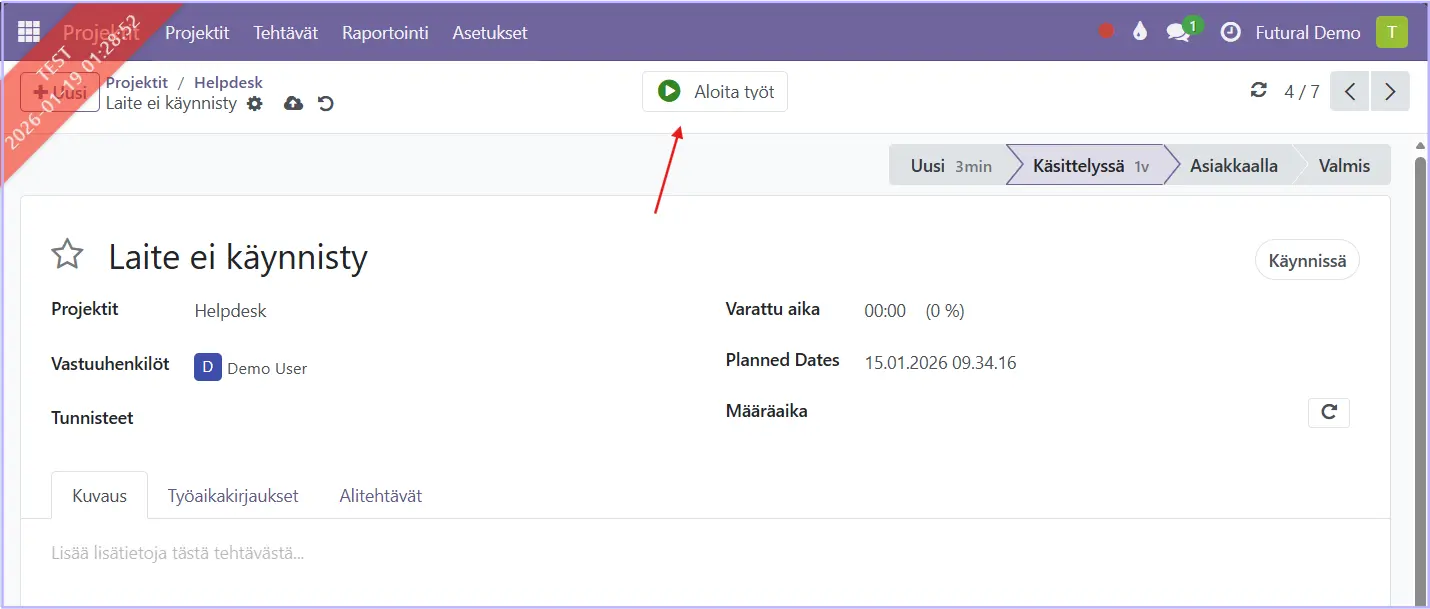Go to the next record arrow
The width and height of the screenshot is (1430, 609).
click(1390, 92)
